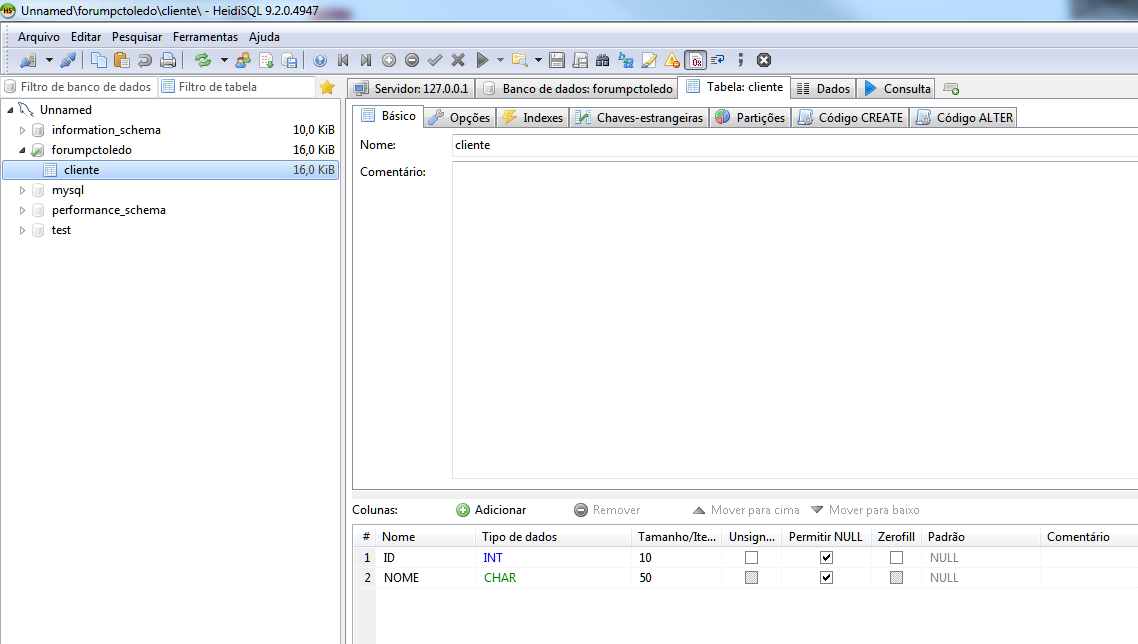The width and height of the screenshot is (1138, 644).
Task: Click the wrap long lines icon
Action: 718,60
